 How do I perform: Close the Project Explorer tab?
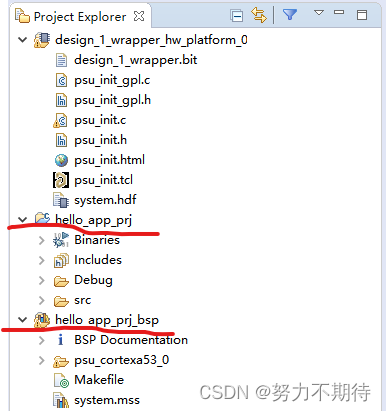[139, 16]
